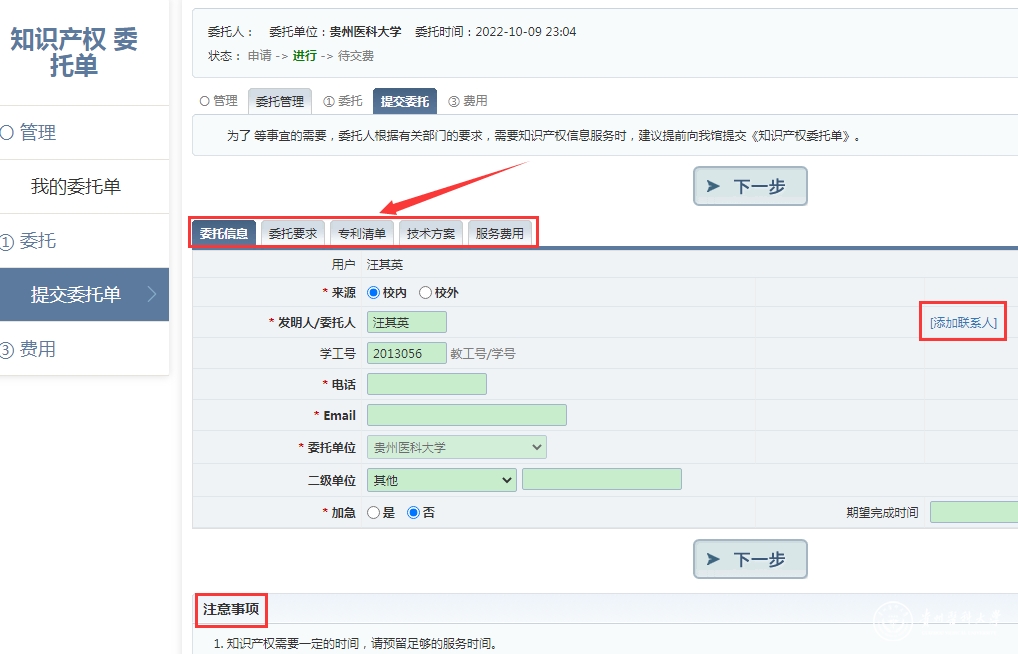Click the 添加联系人 link

(x=962, y=323)
